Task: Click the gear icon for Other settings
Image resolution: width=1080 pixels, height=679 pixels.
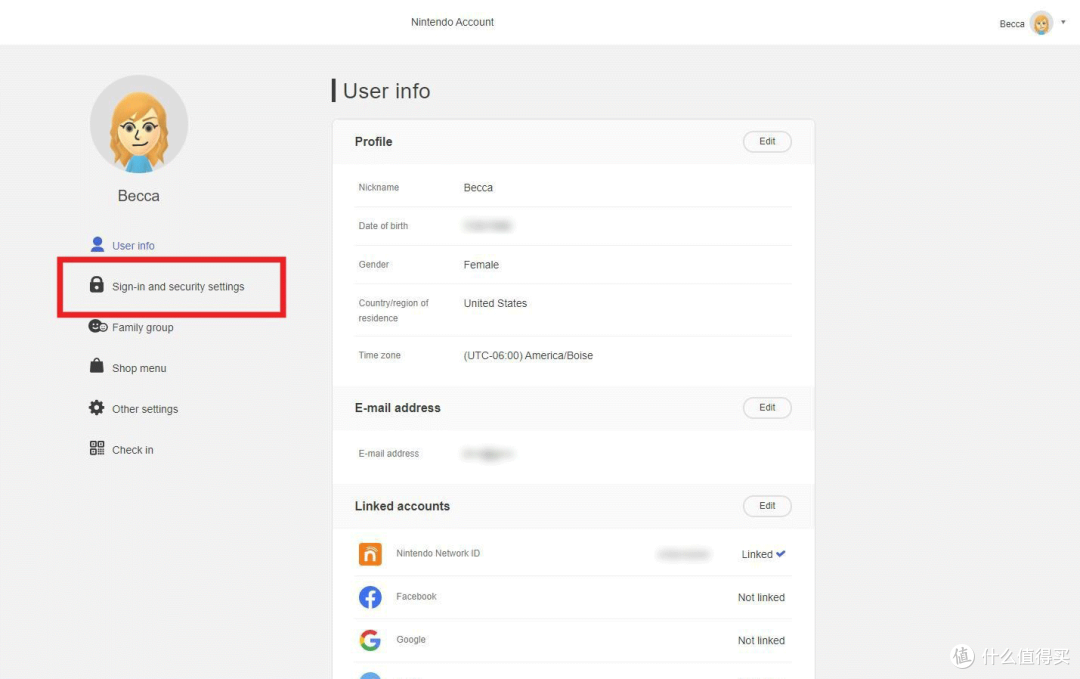Action: click(x=96, y=408)
